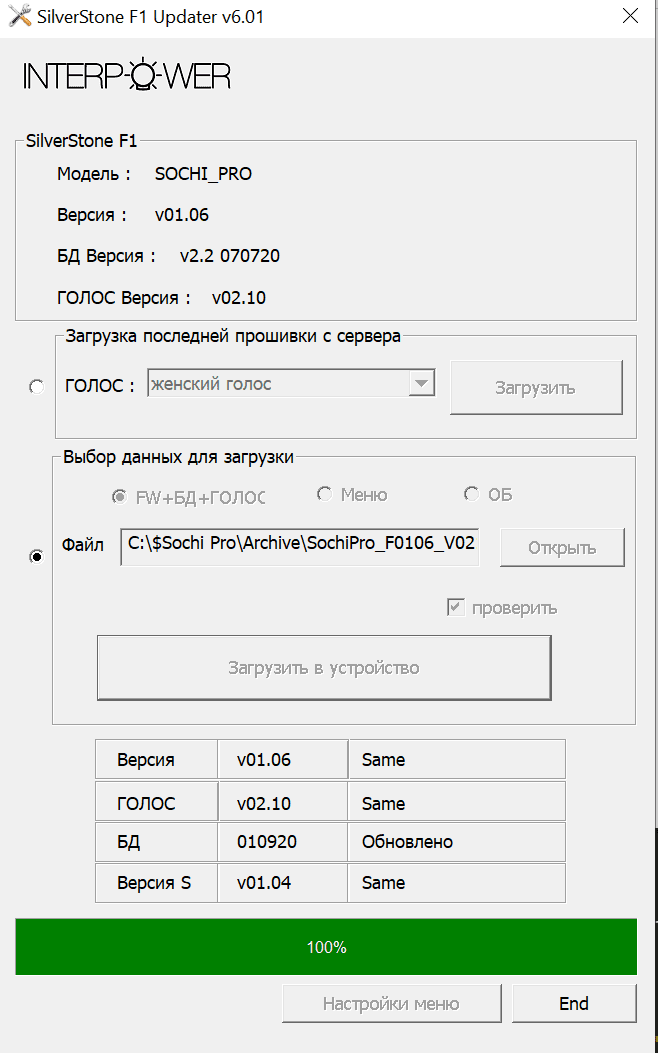Click the wrench icon in title bar
Screen dimensions: 658x1053
coord(19,16)
